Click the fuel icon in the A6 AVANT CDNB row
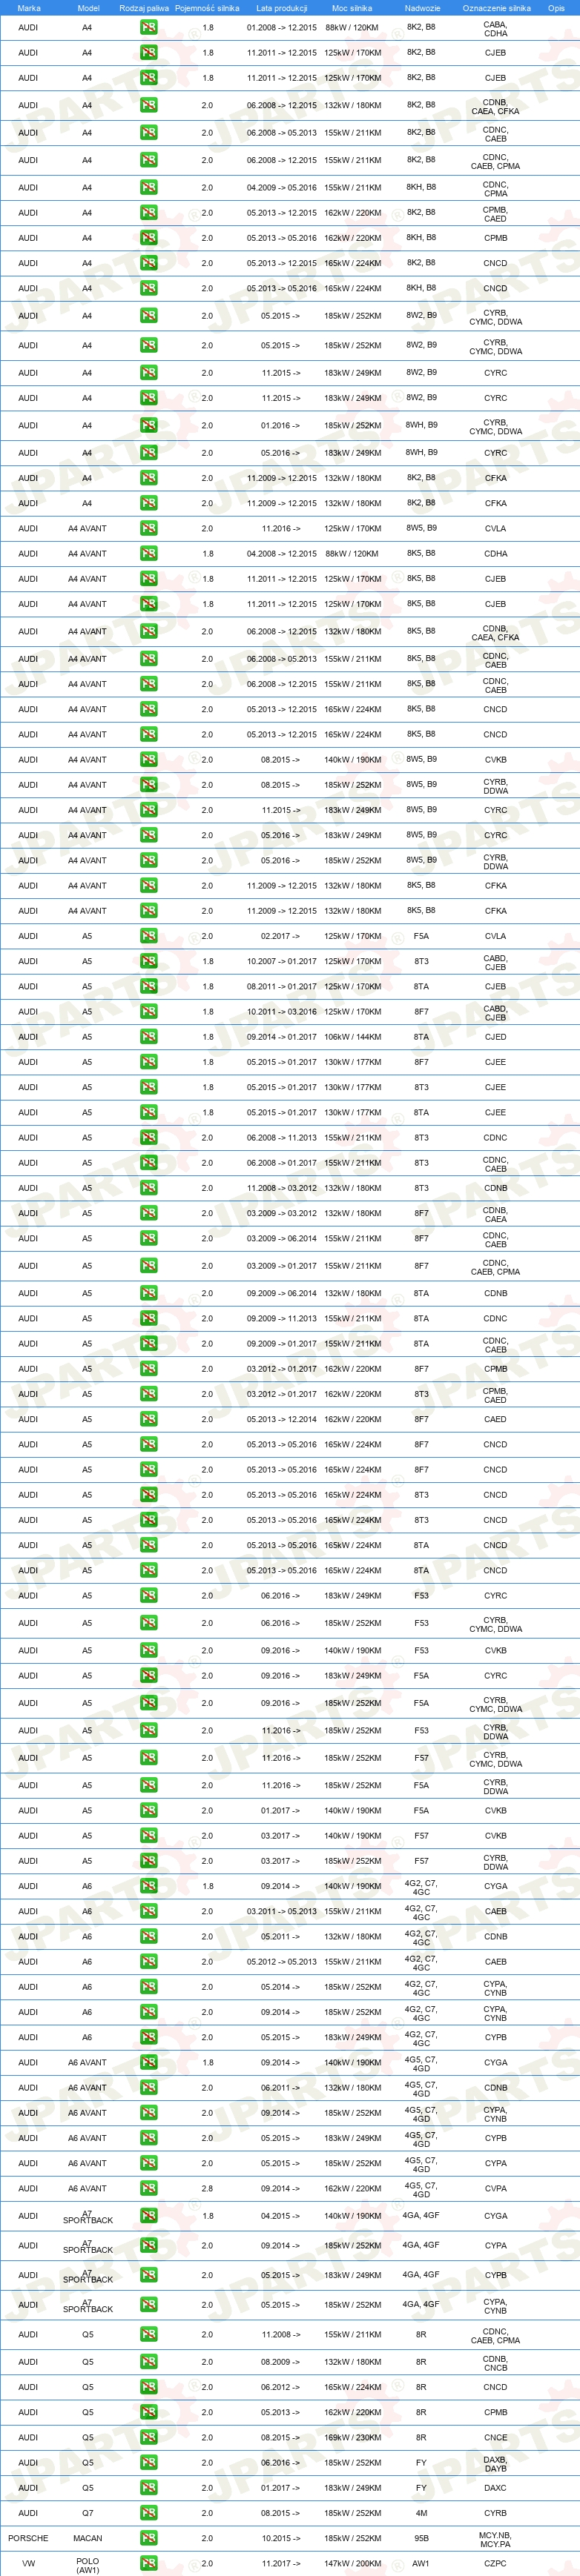The height and width of the screenshot is (2576, 580). 148,2087
